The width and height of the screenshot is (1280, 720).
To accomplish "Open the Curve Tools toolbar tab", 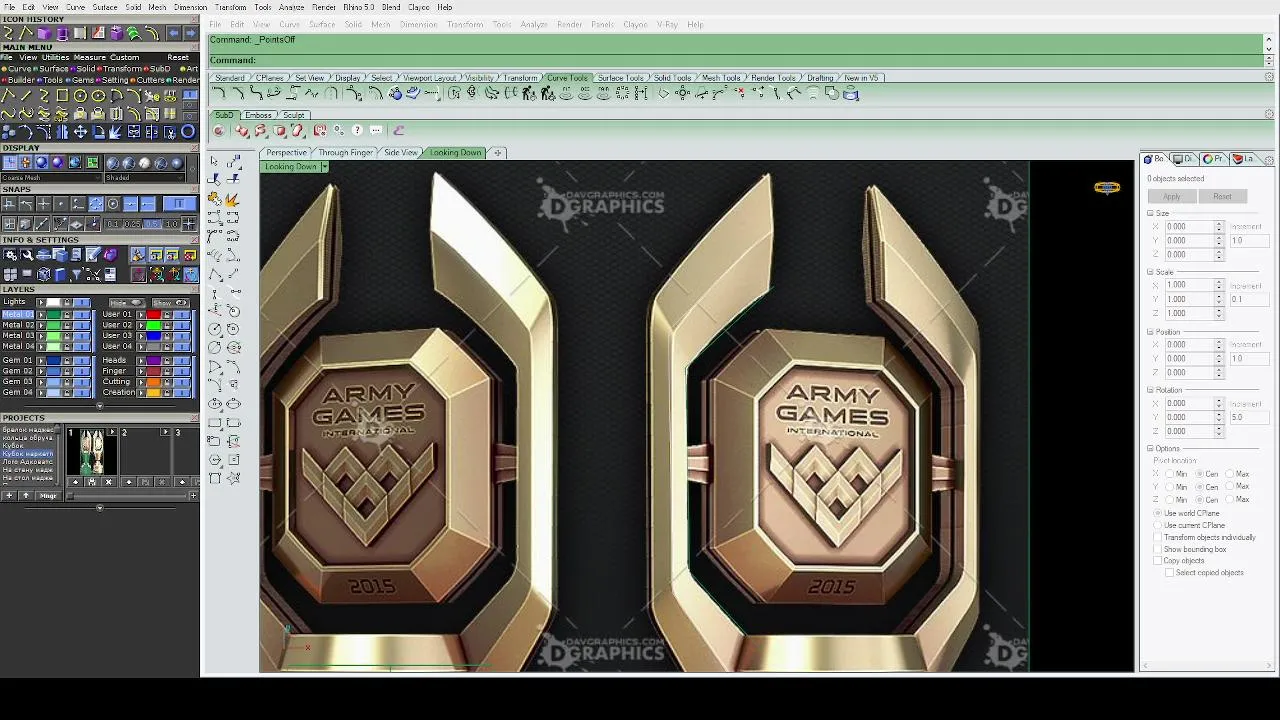I will pos(568,78).
